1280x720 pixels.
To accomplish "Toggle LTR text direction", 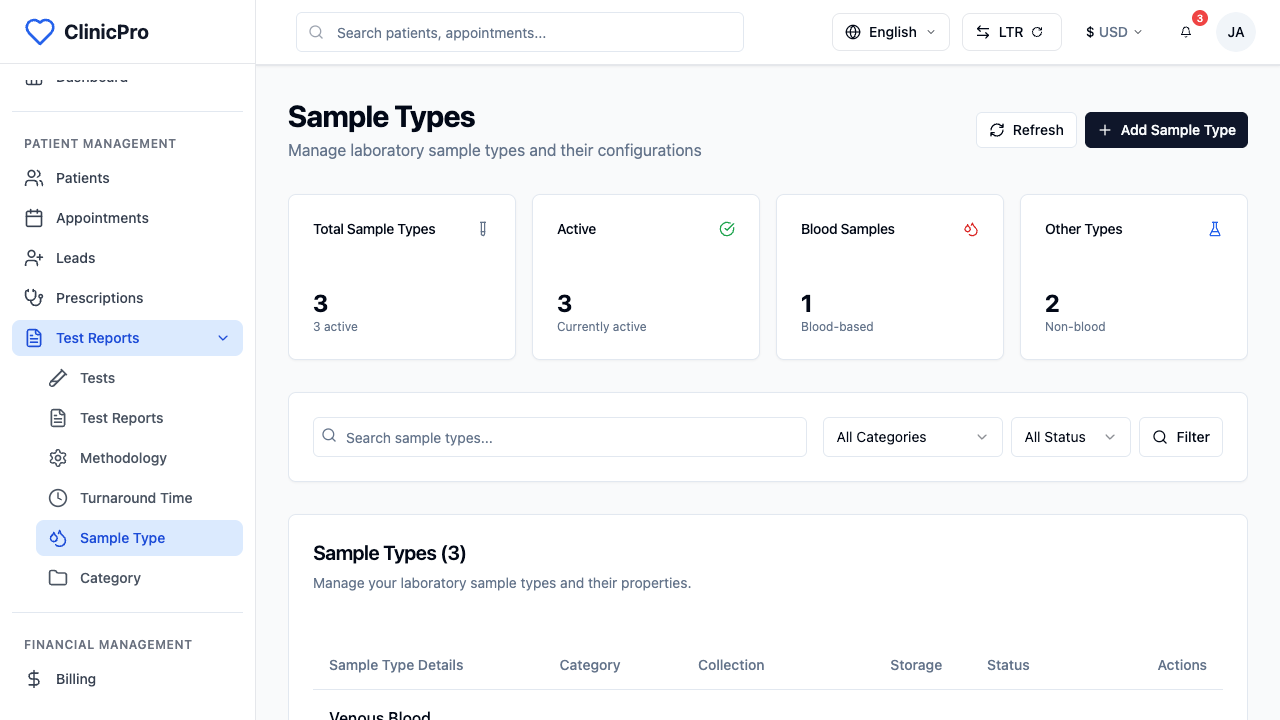I will [x=1011, y=32].
